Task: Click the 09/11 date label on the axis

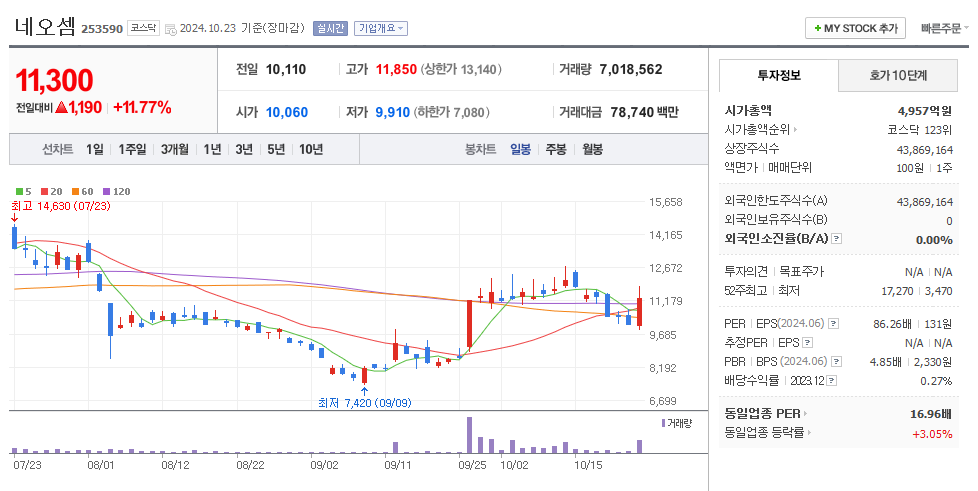Action: [x=398, y=465]
